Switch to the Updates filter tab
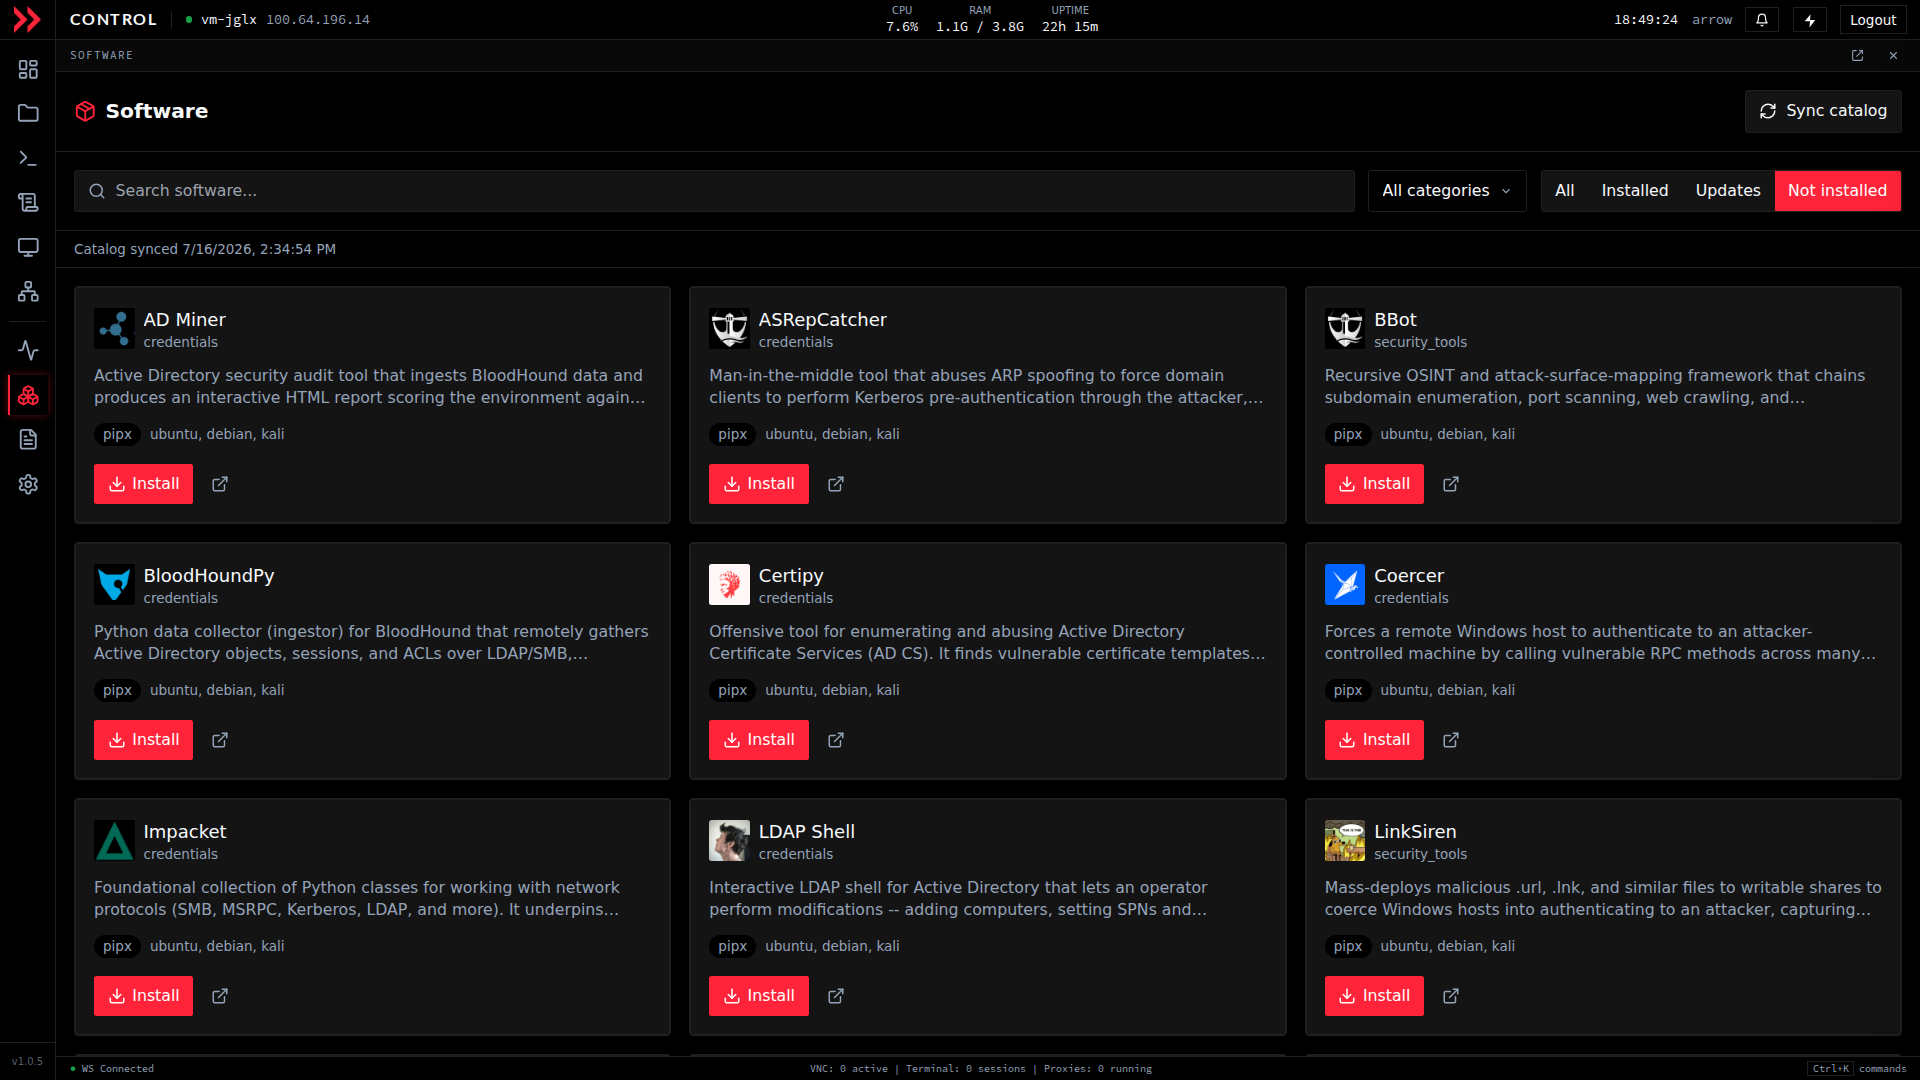Viewport: 1920px width, 1080px height. (1727, 191)
